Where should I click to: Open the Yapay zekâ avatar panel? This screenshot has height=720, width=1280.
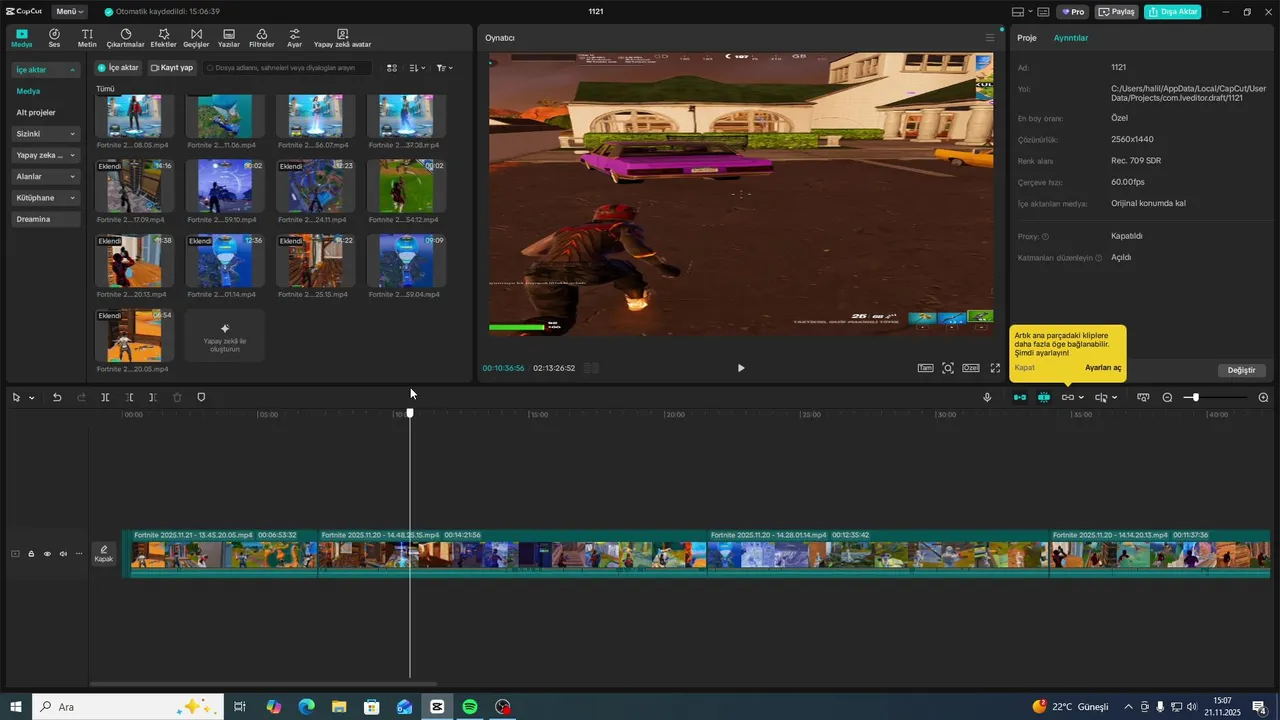342,38
